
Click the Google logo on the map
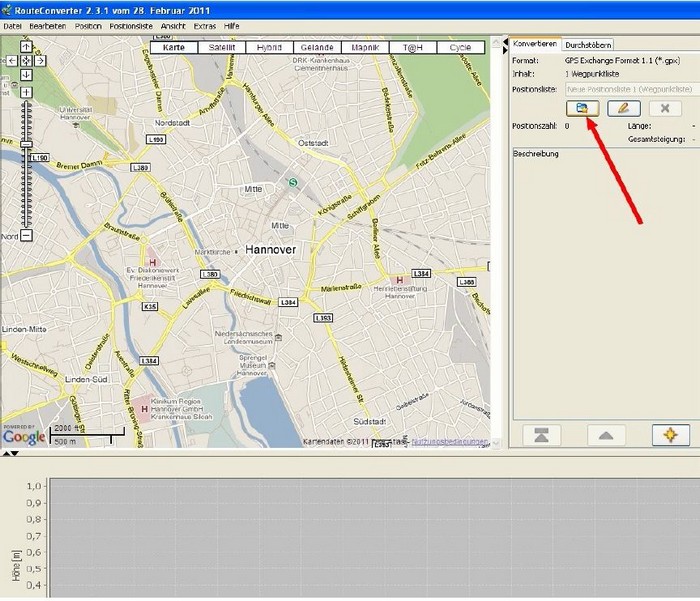24,437
